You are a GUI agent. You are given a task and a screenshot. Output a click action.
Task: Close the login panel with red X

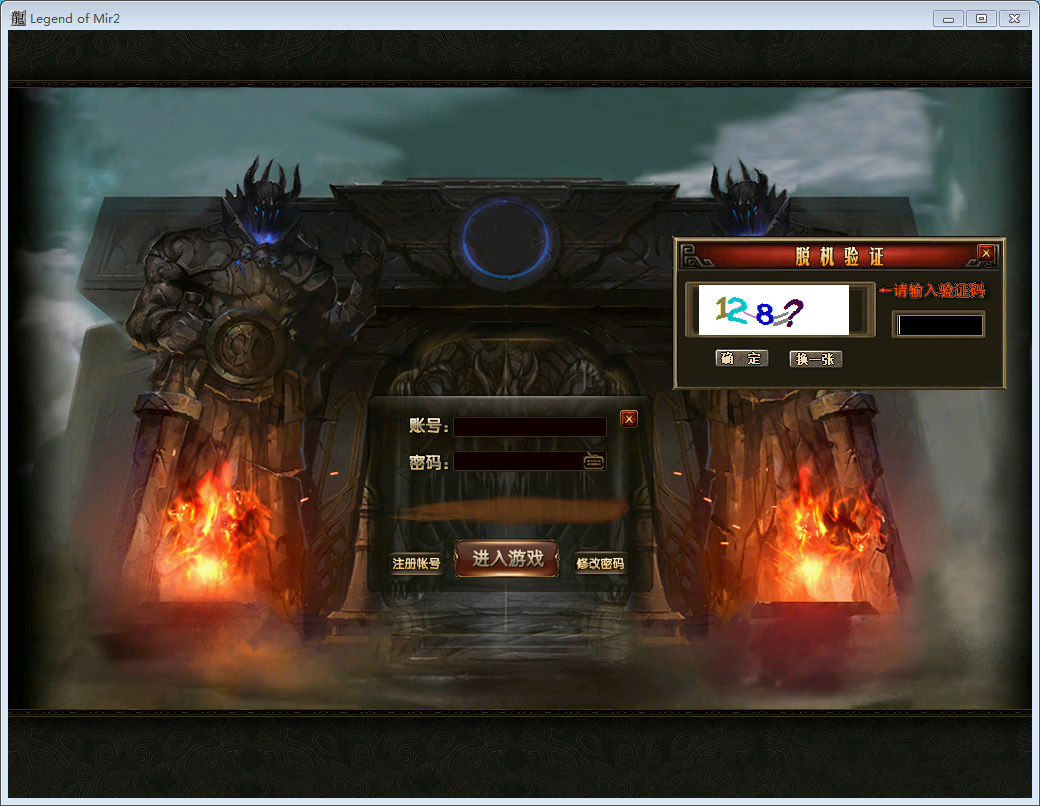(x=629, y=419)
